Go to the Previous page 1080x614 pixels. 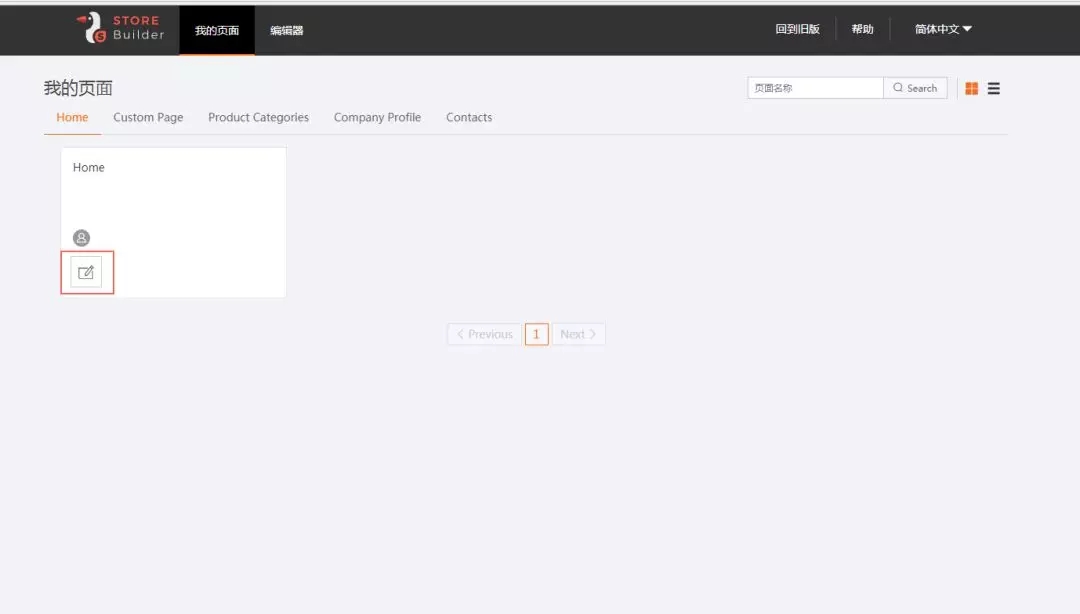click(x=484, y=334)
